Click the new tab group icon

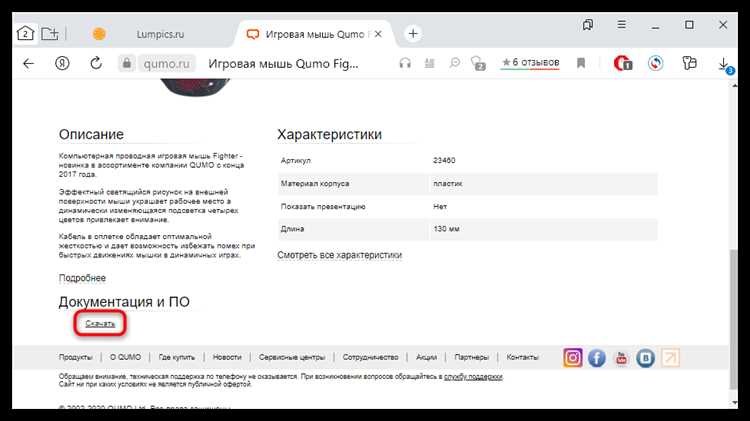[x=50, y=34]
